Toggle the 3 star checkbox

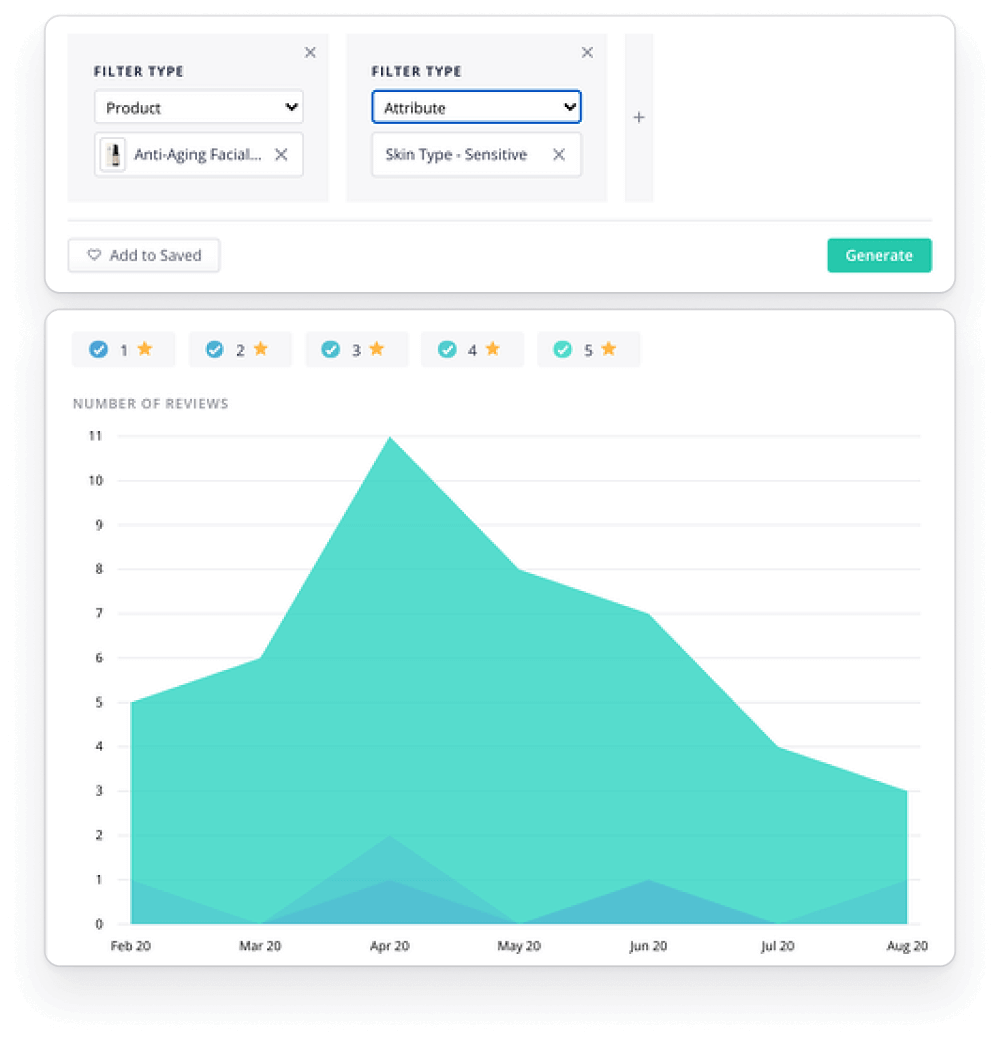coord(330,349)
